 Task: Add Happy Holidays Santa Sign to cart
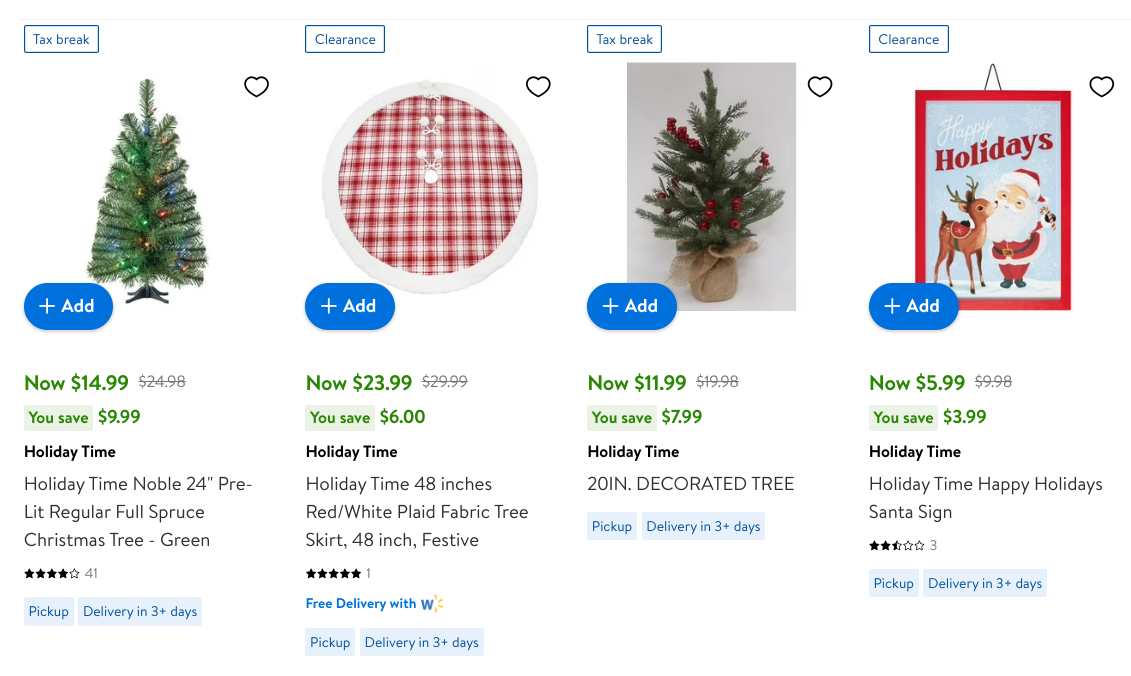point(914,306)
